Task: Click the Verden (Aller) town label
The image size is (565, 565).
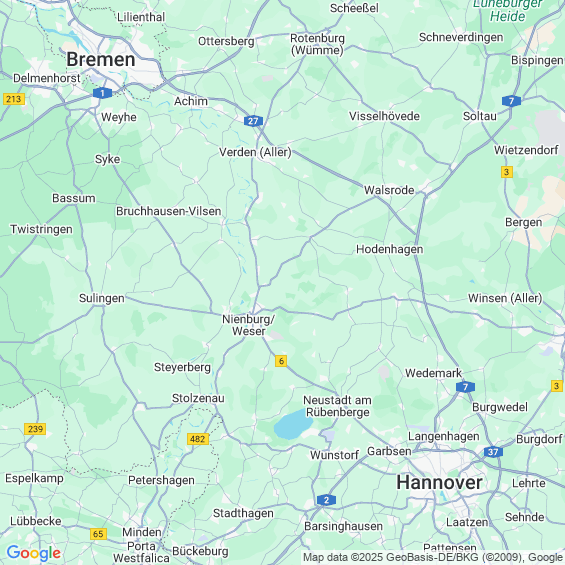Action: click(255, 152)
